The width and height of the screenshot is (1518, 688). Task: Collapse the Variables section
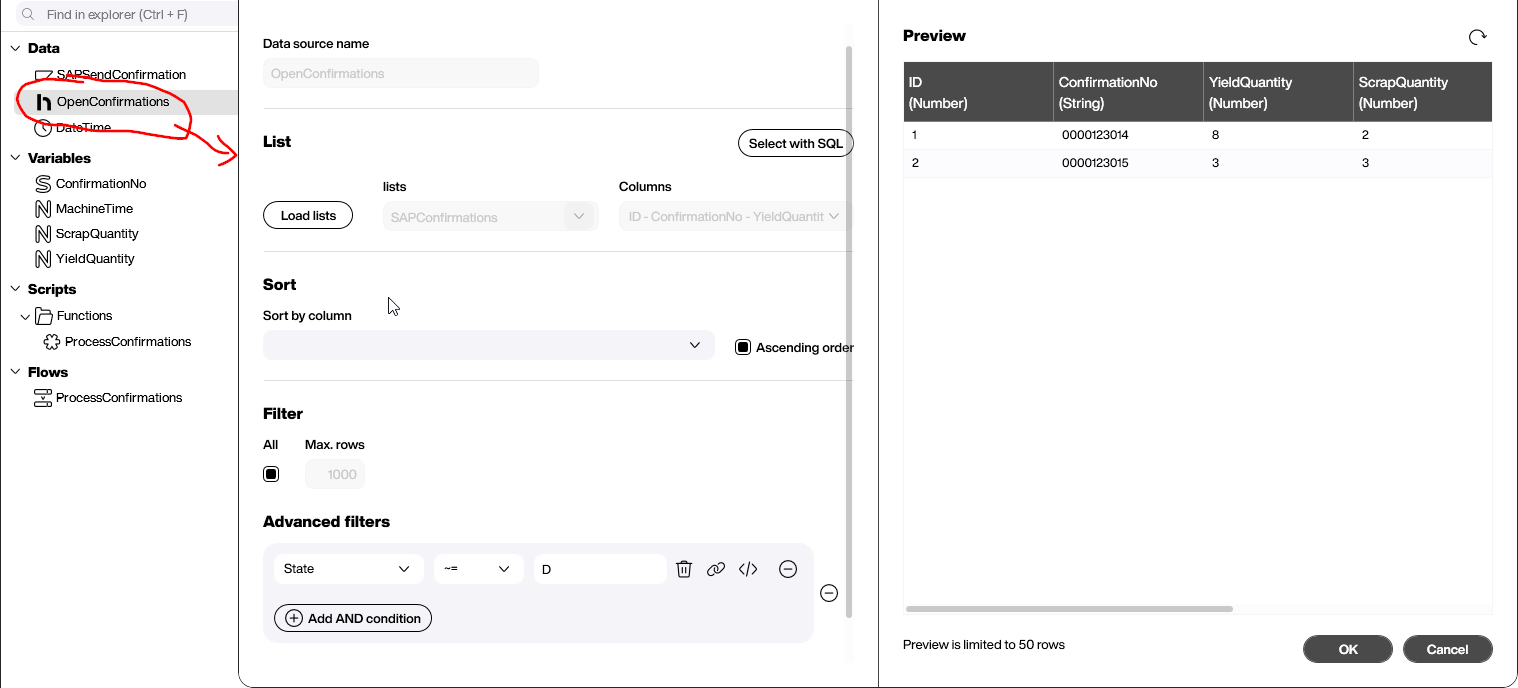(14, 158)
